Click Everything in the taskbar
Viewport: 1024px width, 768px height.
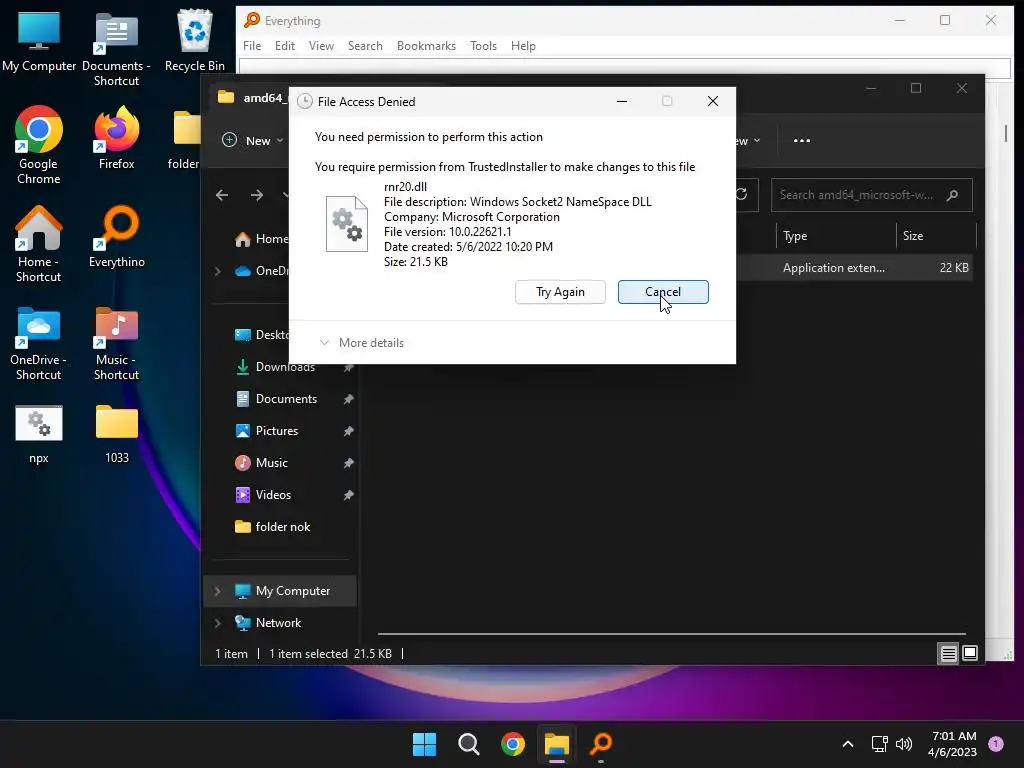(x=601, y=744)
